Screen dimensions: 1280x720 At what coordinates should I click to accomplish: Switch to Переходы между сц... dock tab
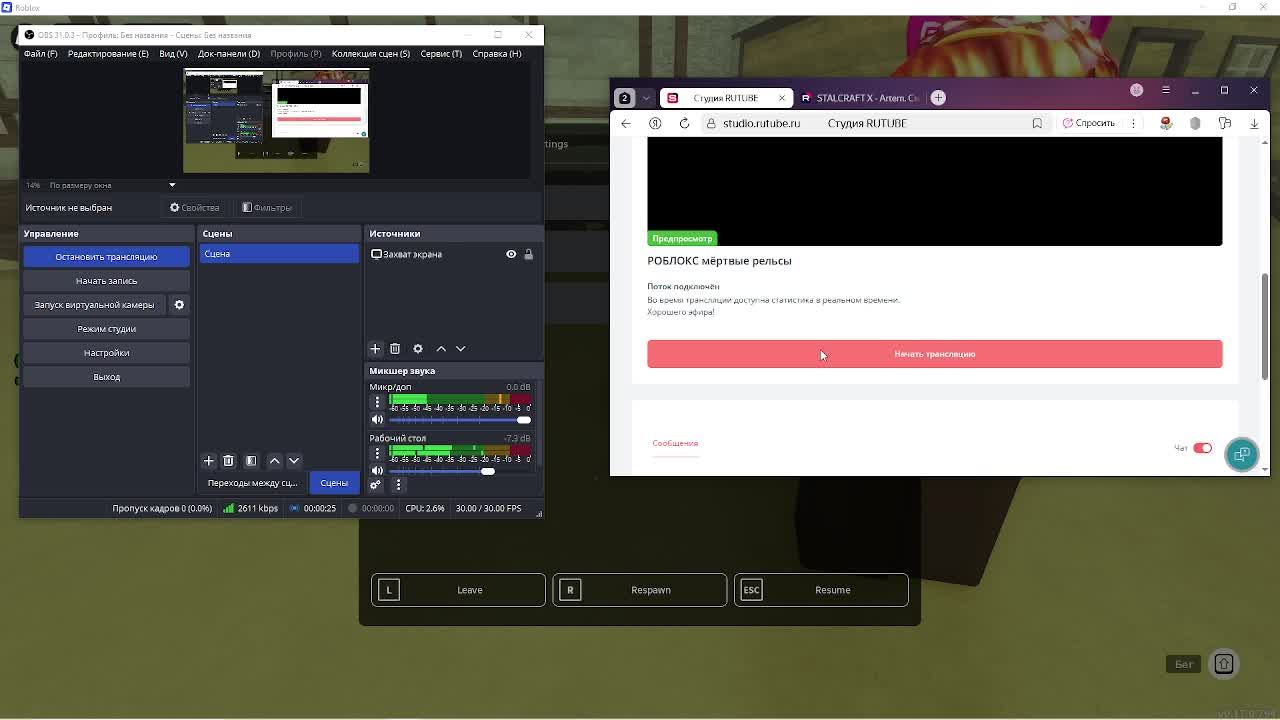252,483
